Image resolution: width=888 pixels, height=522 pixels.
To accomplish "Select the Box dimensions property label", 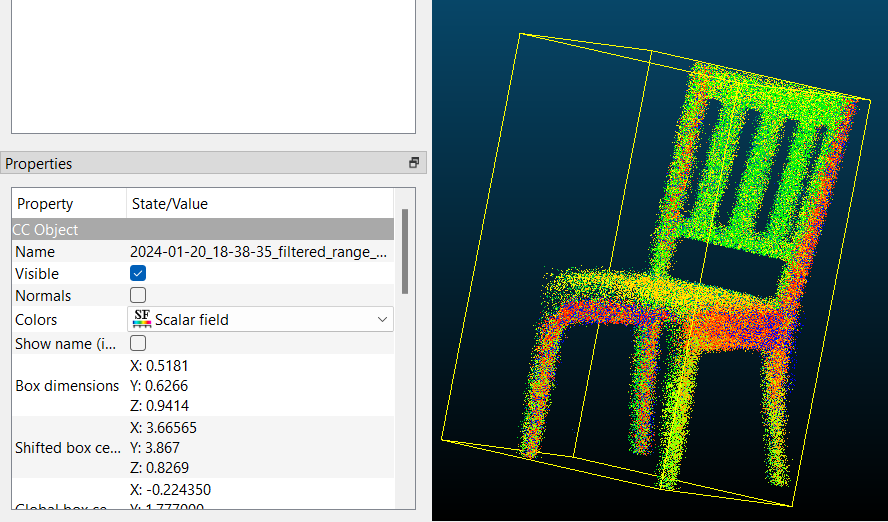I will click(x=67, y=386).
